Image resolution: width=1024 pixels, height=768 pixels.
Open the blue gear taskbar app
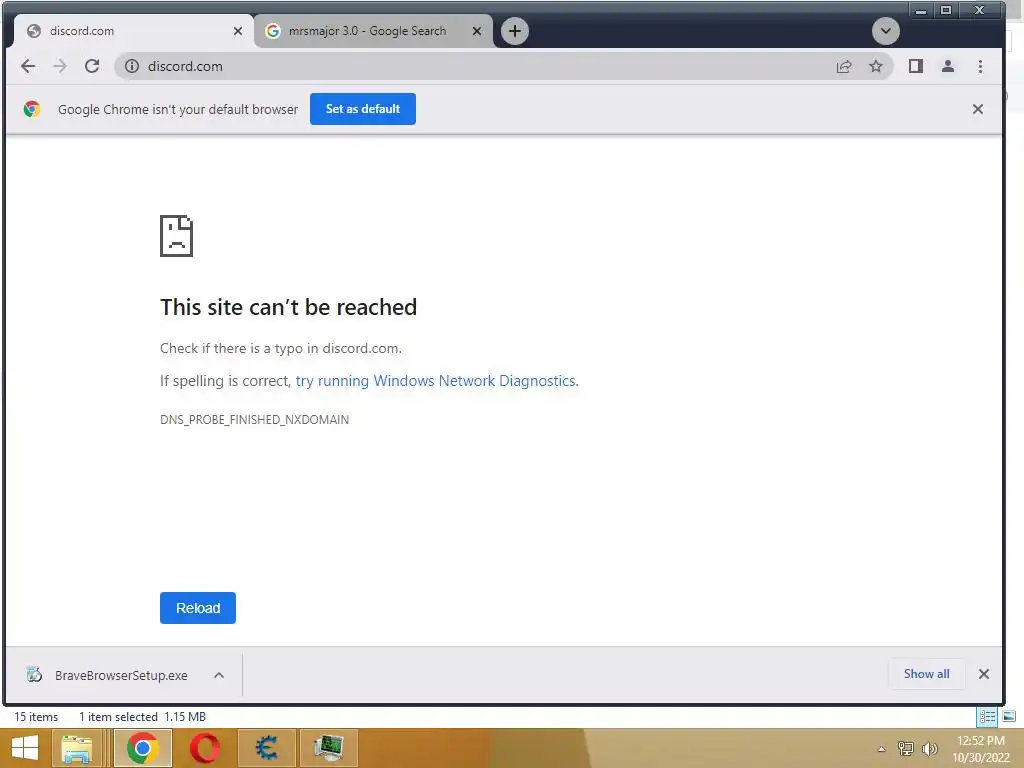(266, 748)
